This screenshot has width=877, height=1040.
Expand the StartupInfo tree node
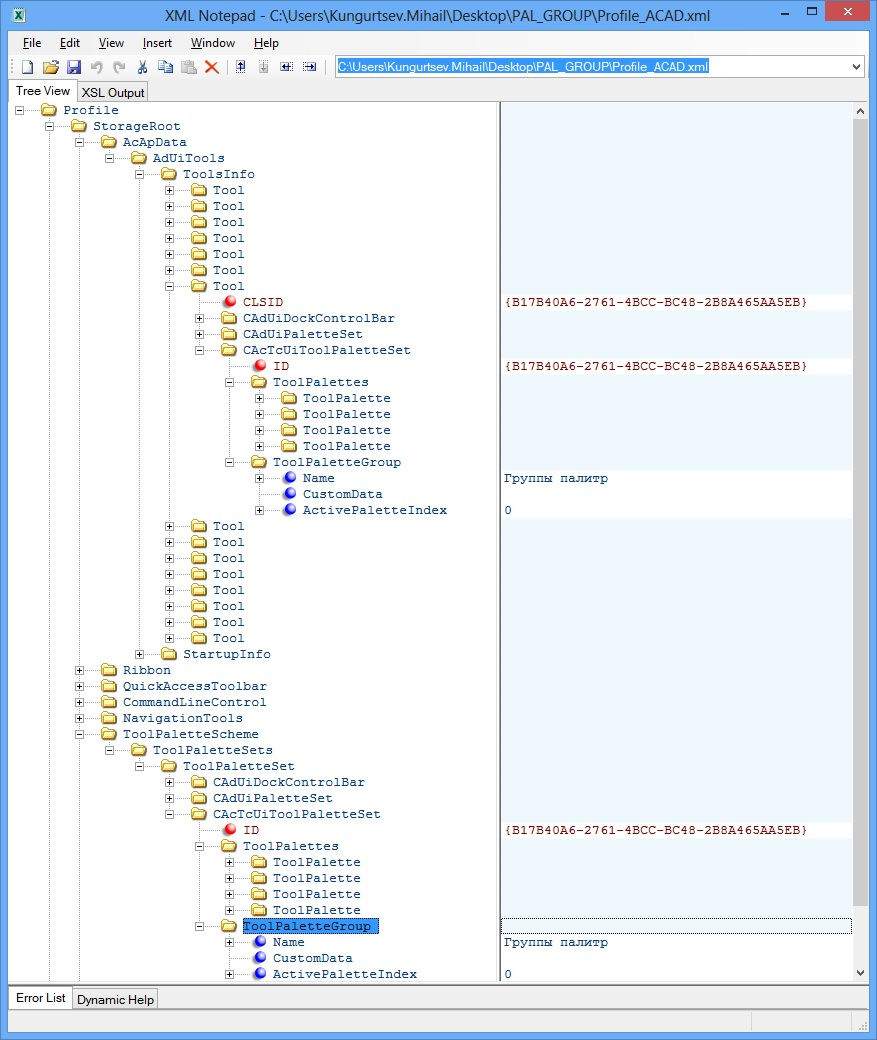[139, 653]
